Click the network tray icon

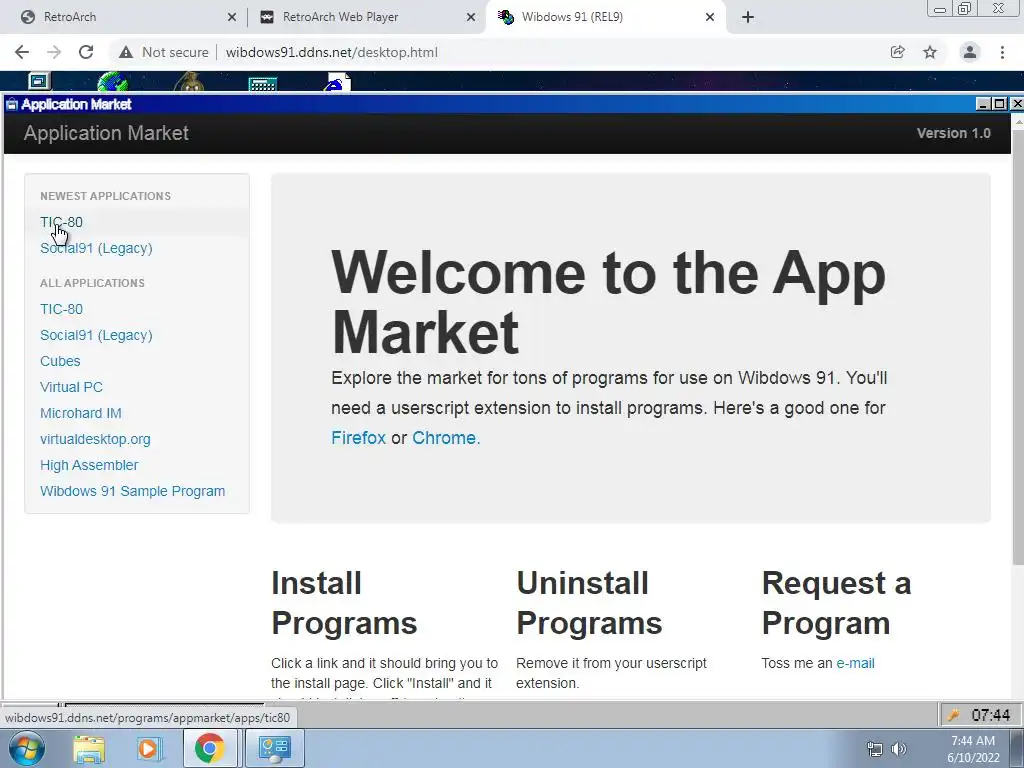(874, 749)
